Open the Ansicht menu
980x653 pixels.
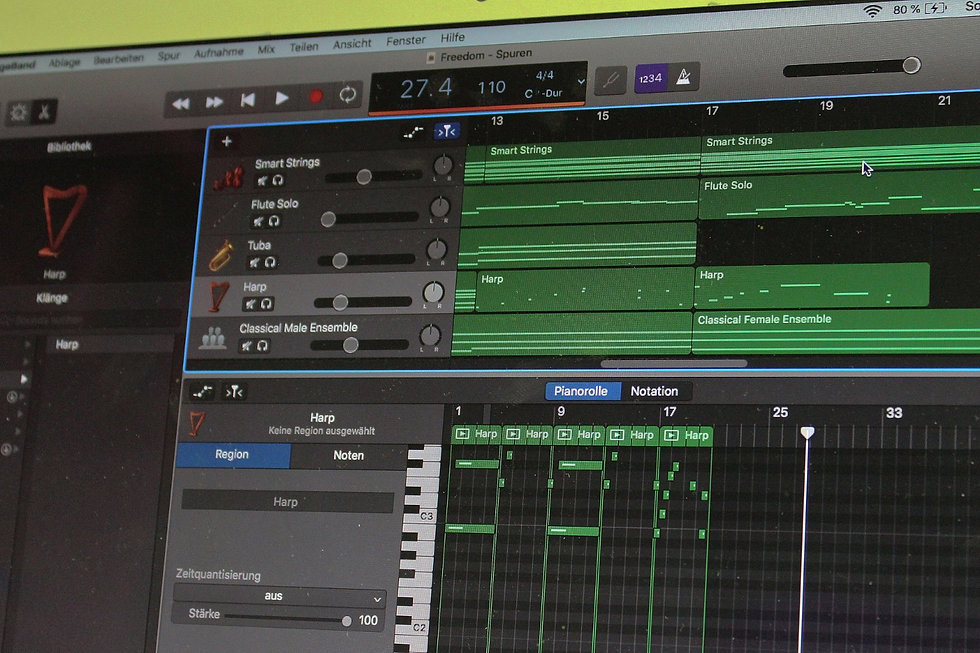tap(352, 44)
